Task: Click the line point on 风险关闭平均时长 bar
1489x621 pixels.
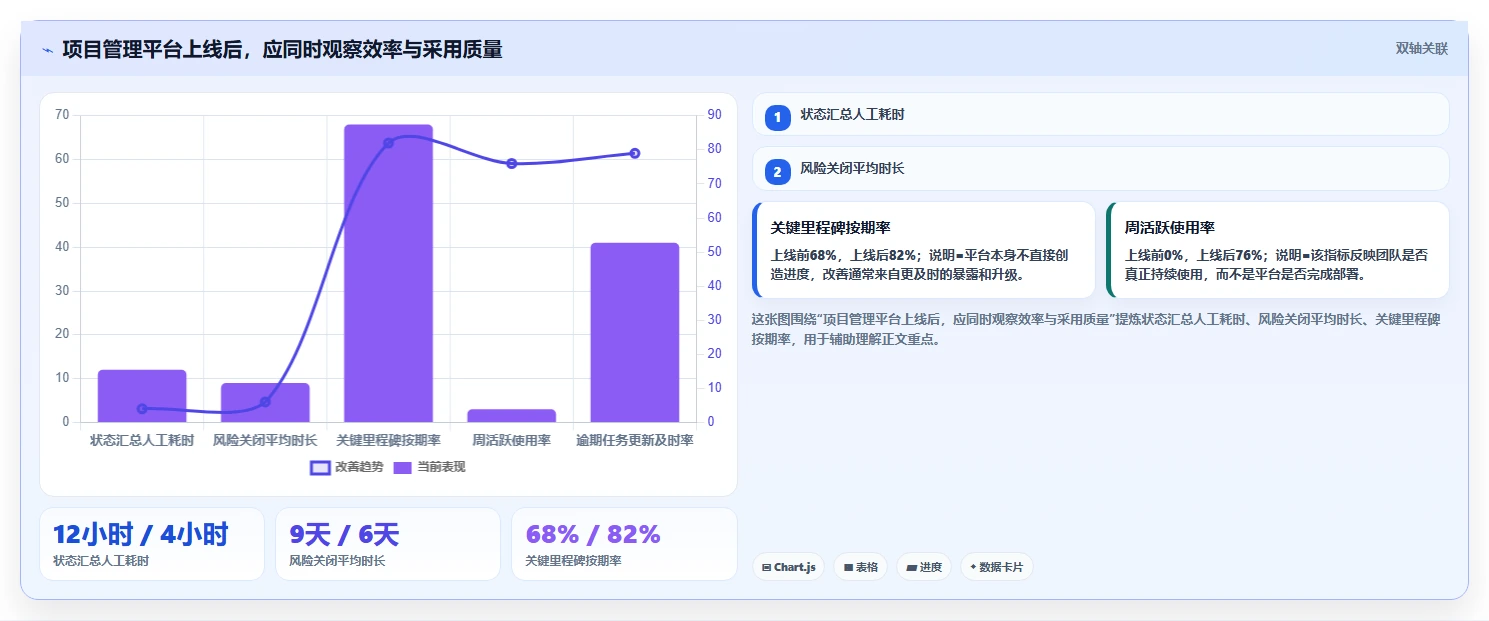Action: (265, 402)
